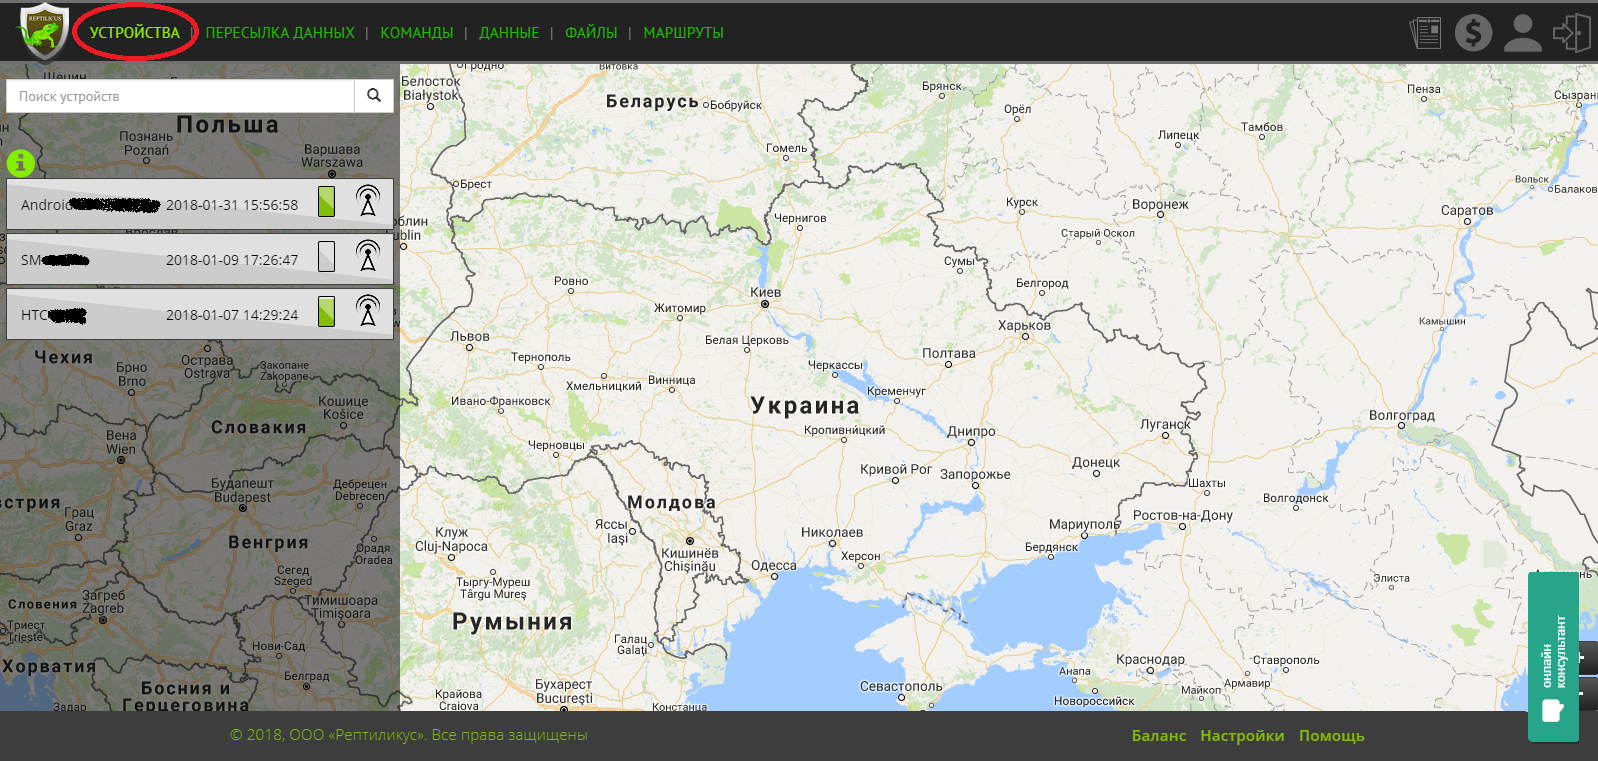This screenshot has width=1598, height=761.
Task: Click the magnifier search button
Action: [x=374, y=96]
